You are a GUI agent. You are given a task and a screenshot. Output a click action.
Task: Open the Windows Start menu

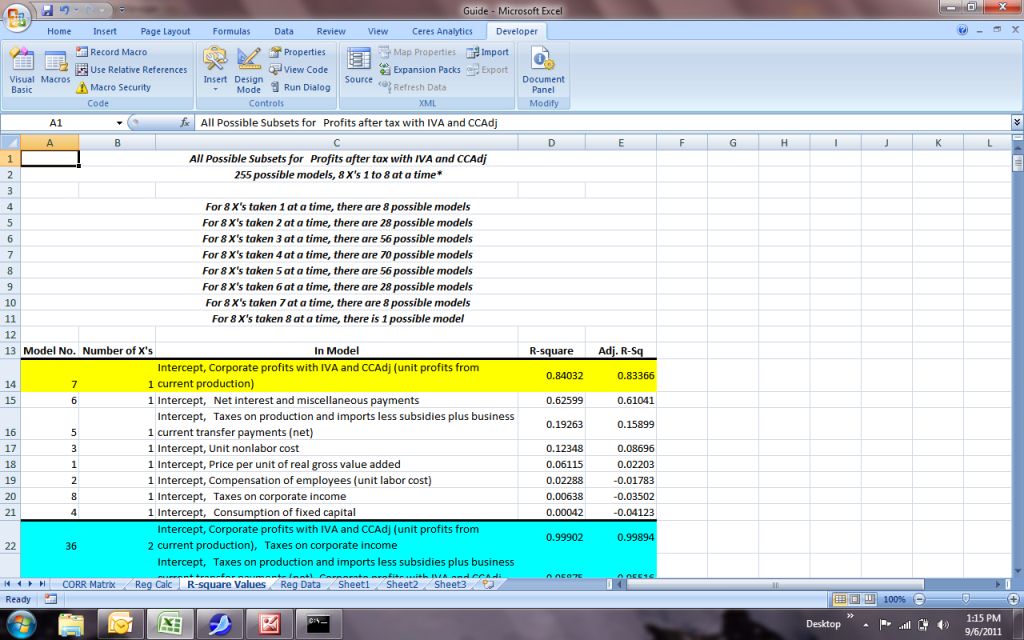tap(21, 624)
